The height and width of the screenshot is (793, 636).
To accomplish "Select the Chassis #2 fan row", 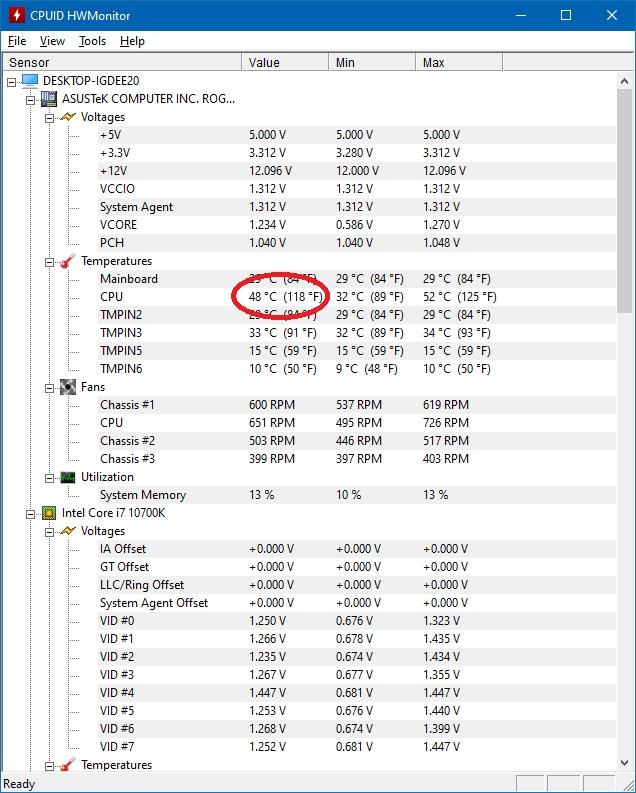I will tap(357, 440).
